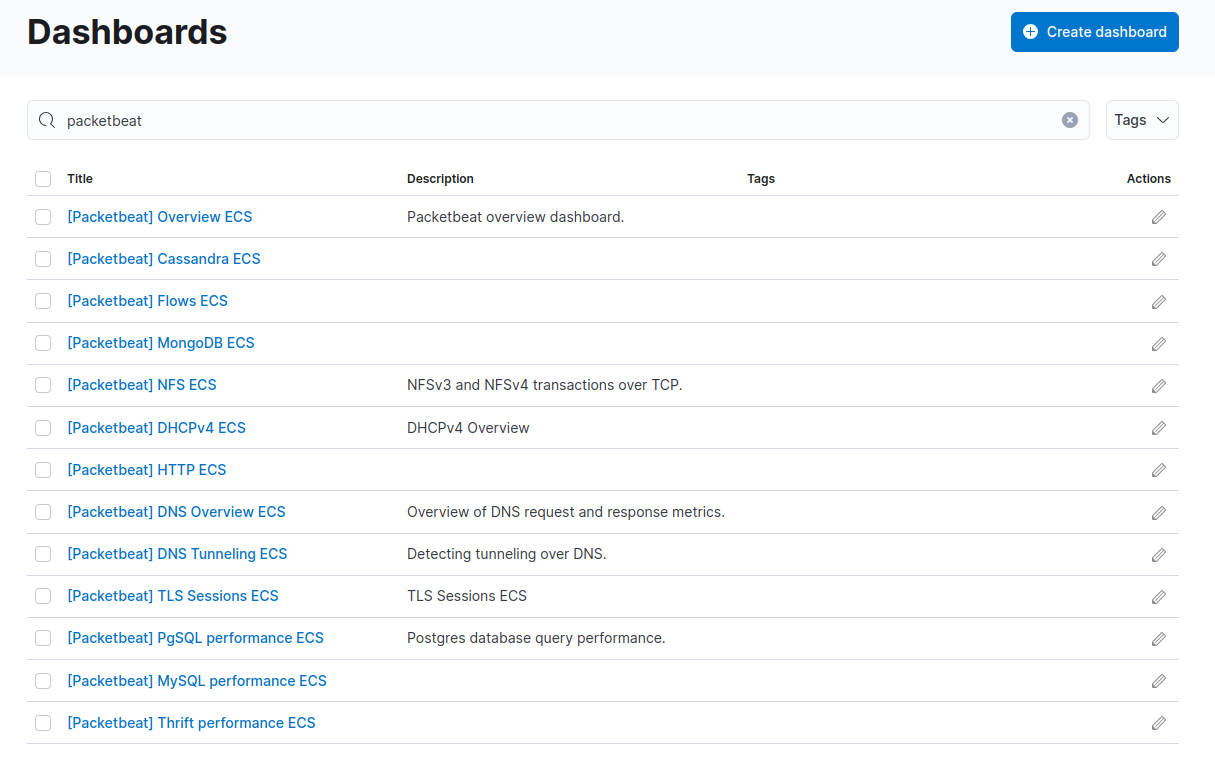Click edit pencil for DHCPv4 ECS row
1215x759 pixels.
(x=1159, y=428)
